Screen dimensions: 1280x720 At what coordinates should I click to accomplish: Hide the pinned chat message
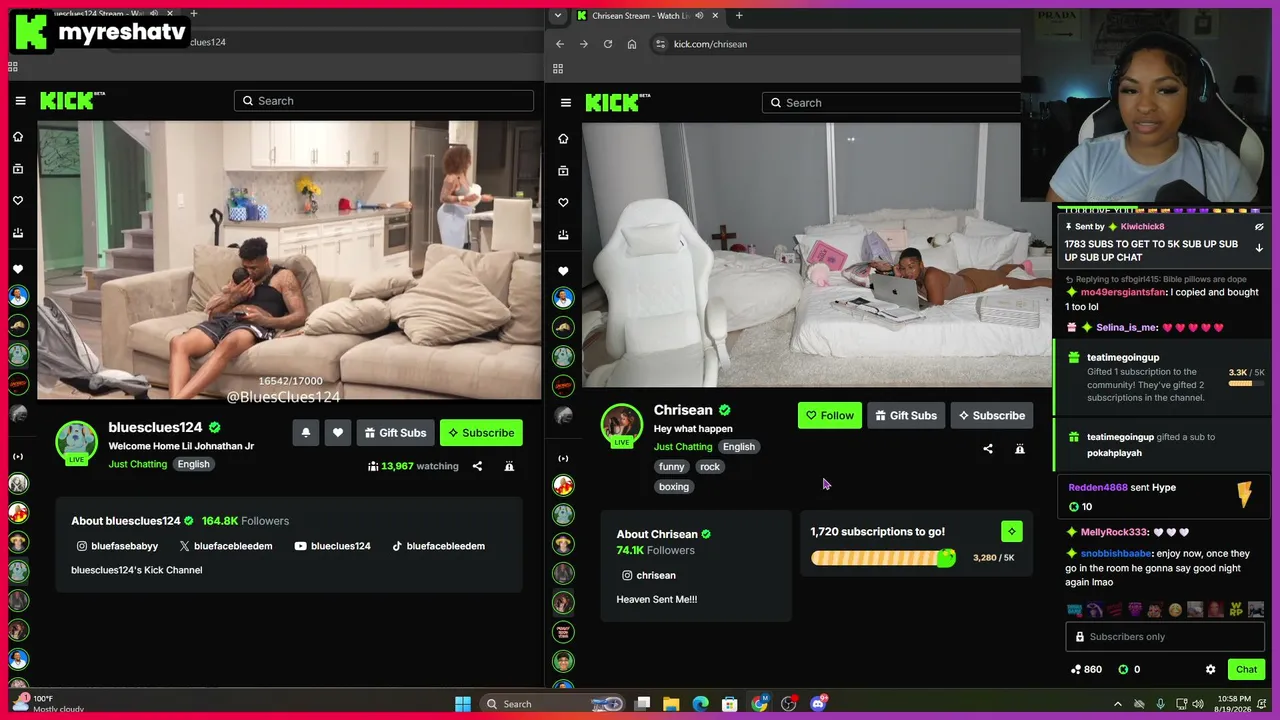pos(1259,227)
